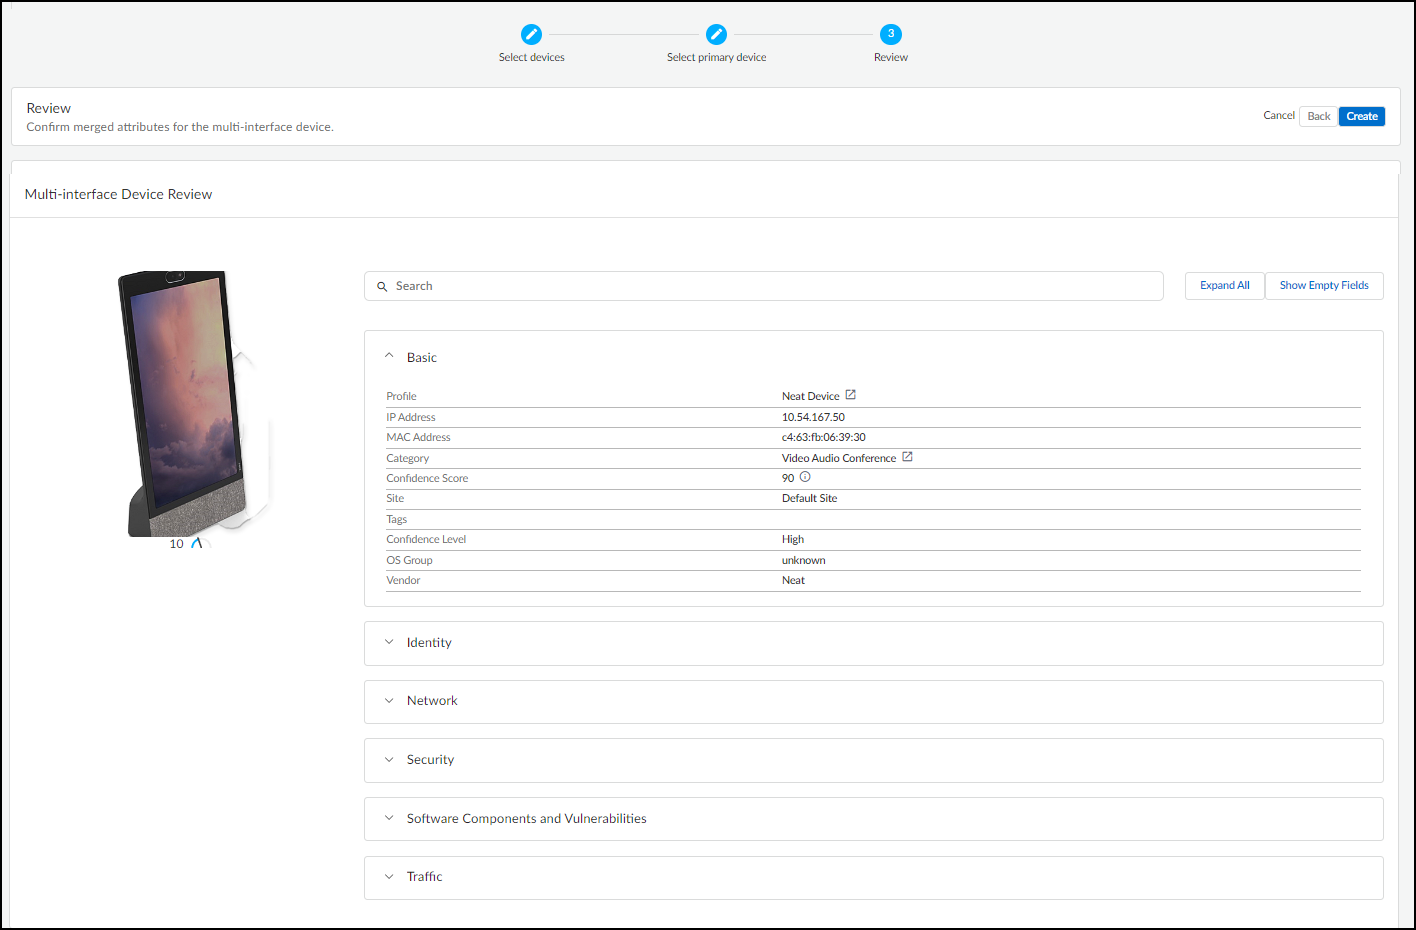Image resolution: width=1416 pixels, height=930 pixels.
Task: Click the vendor logo under device image
Action: [196, 543]
